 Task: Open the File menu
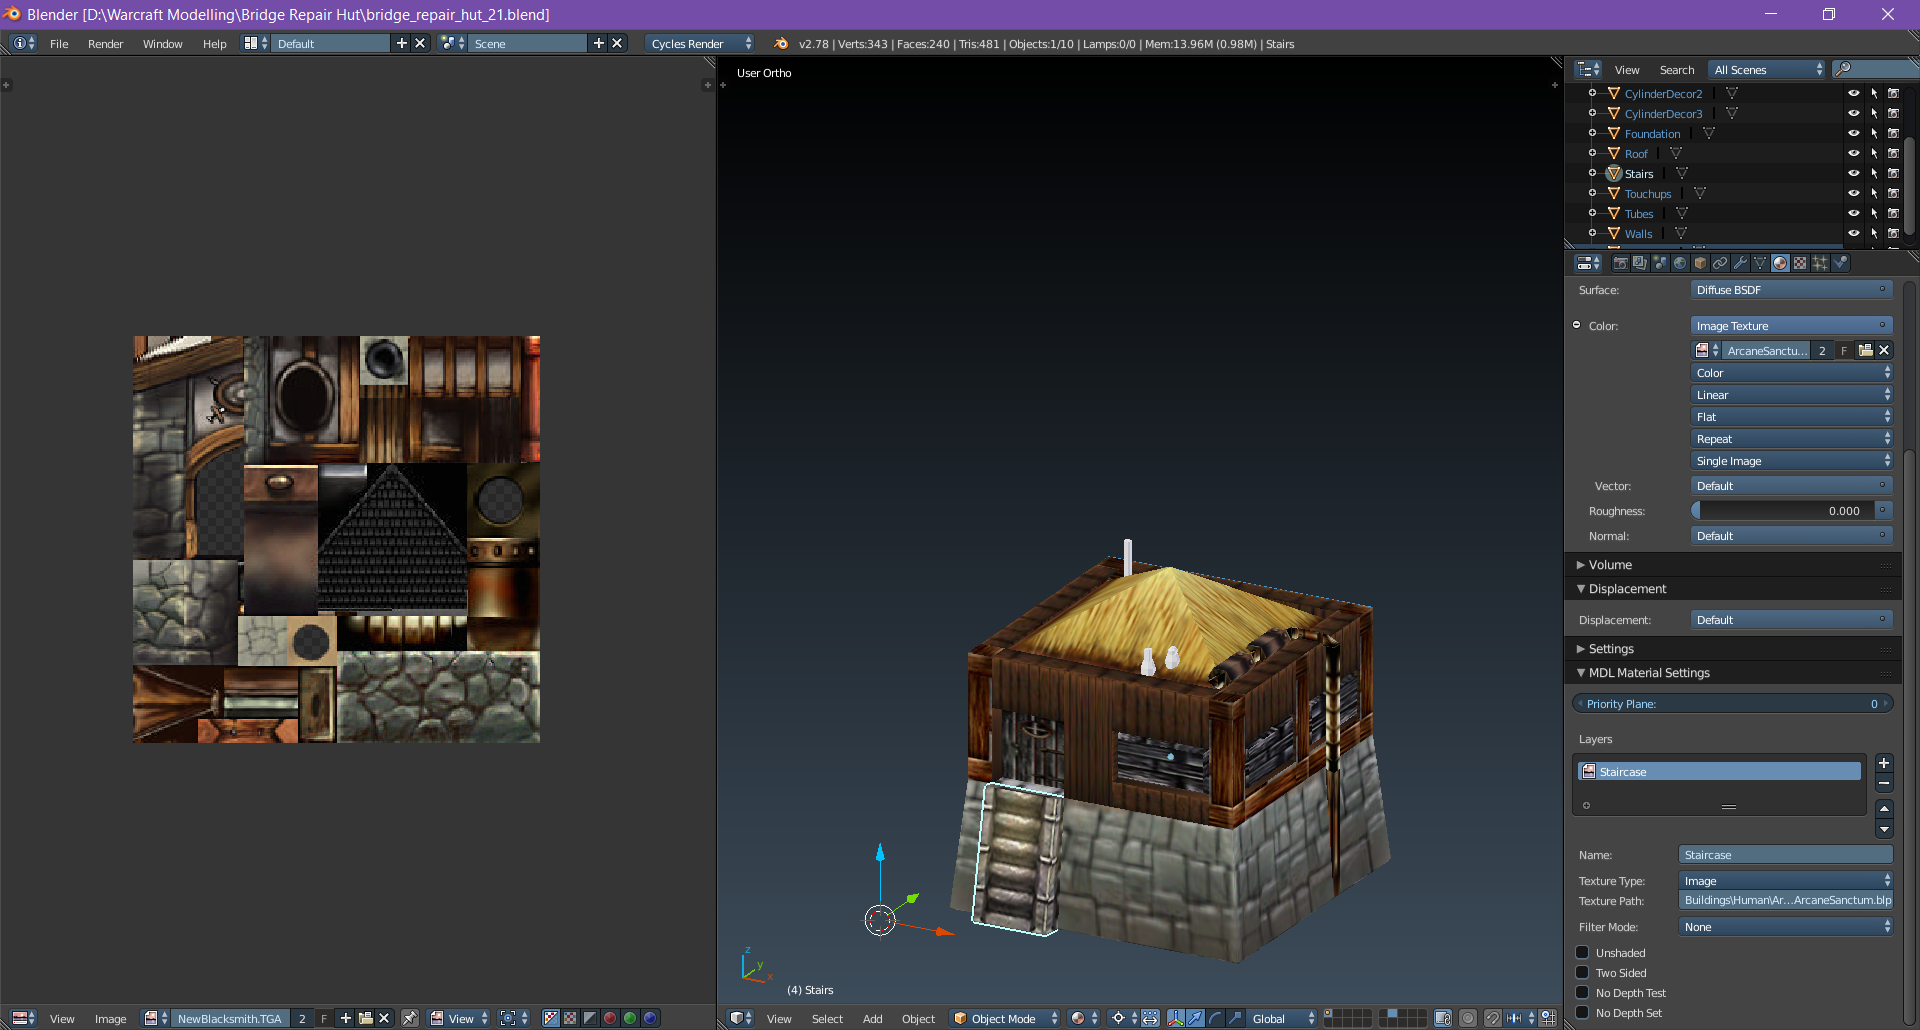[59, 44]
